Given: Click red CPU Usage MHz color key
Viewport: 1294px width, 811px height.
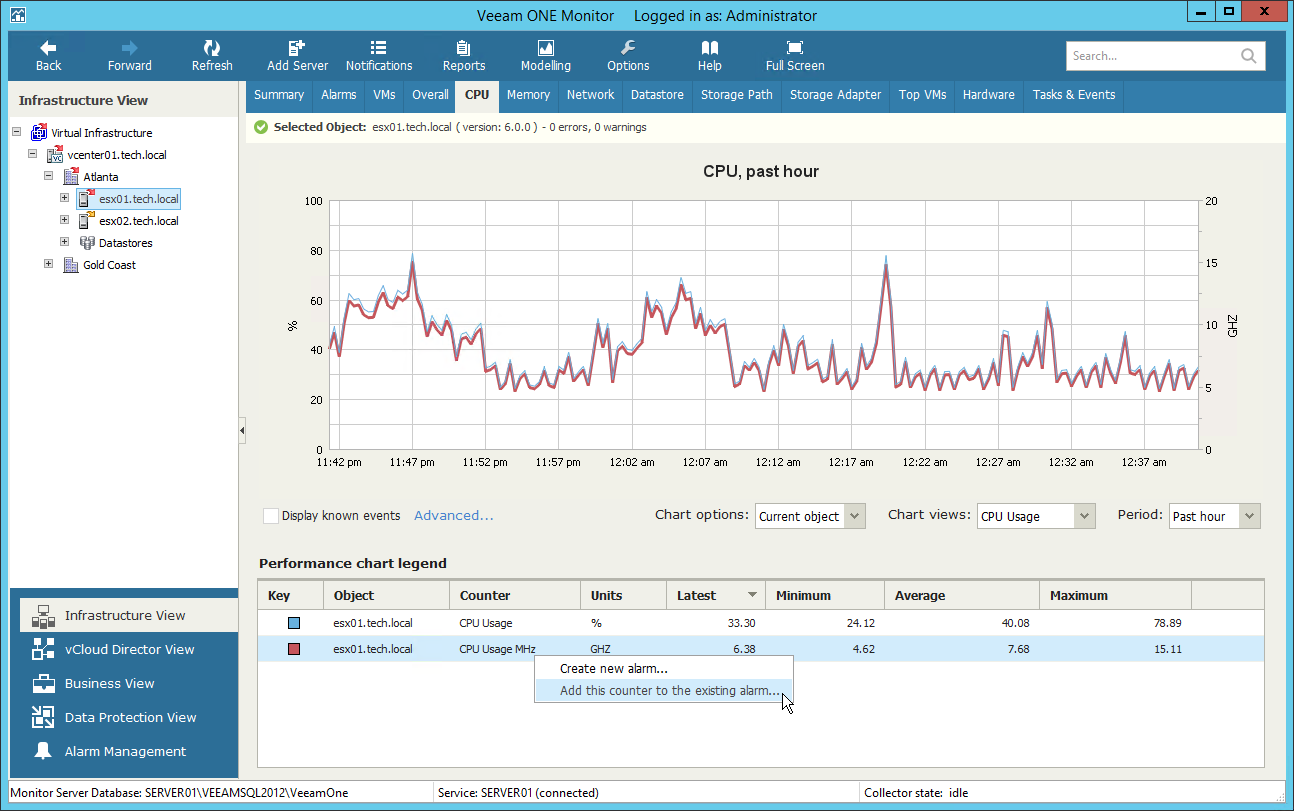Looking at the screenshot, I should (294, 649).
